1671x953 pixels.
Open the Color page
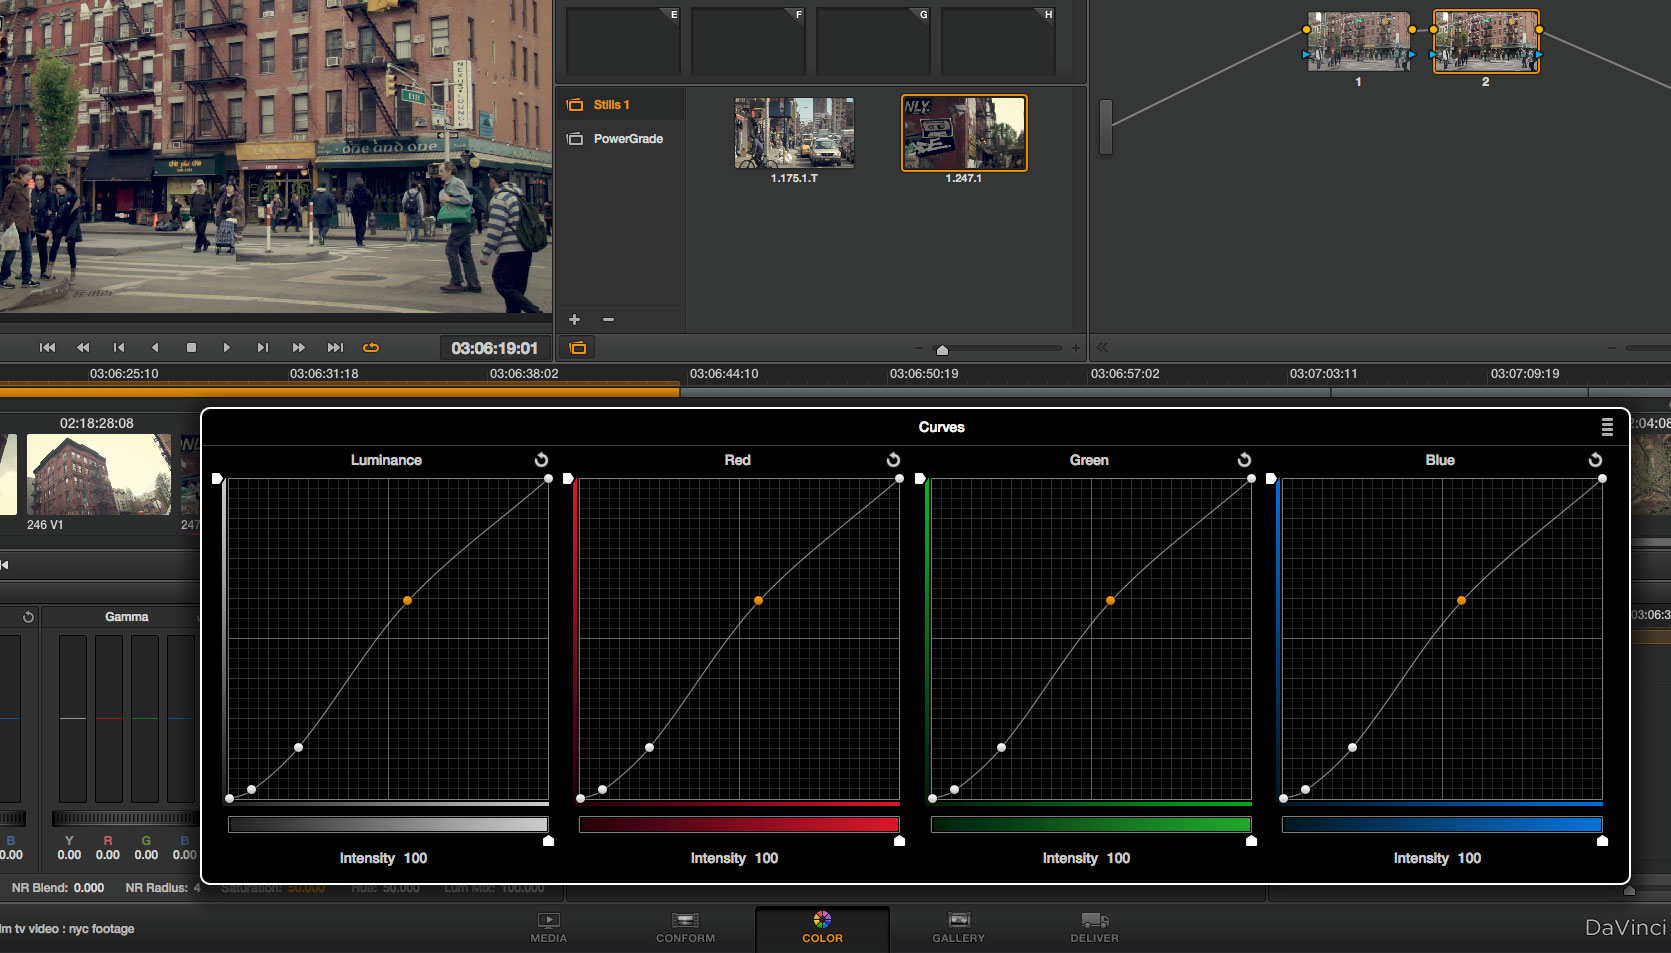[x=822, y=928]
